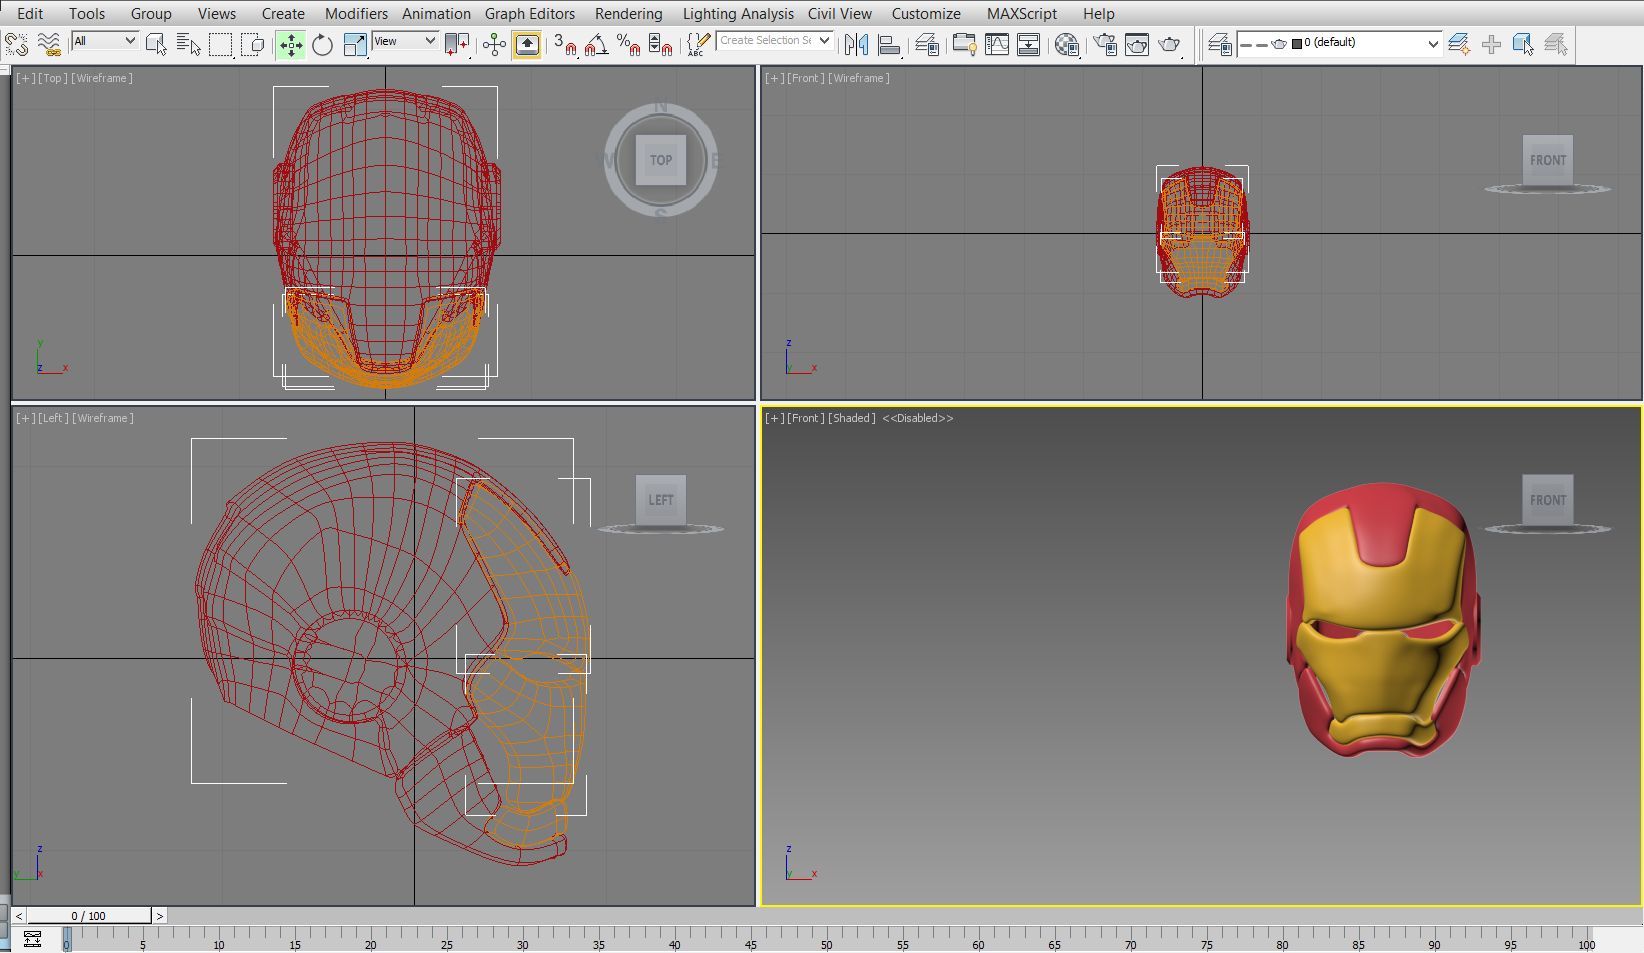Click the TOP face of ViewCube
1644x953 pixels.
tap(661, 160)
